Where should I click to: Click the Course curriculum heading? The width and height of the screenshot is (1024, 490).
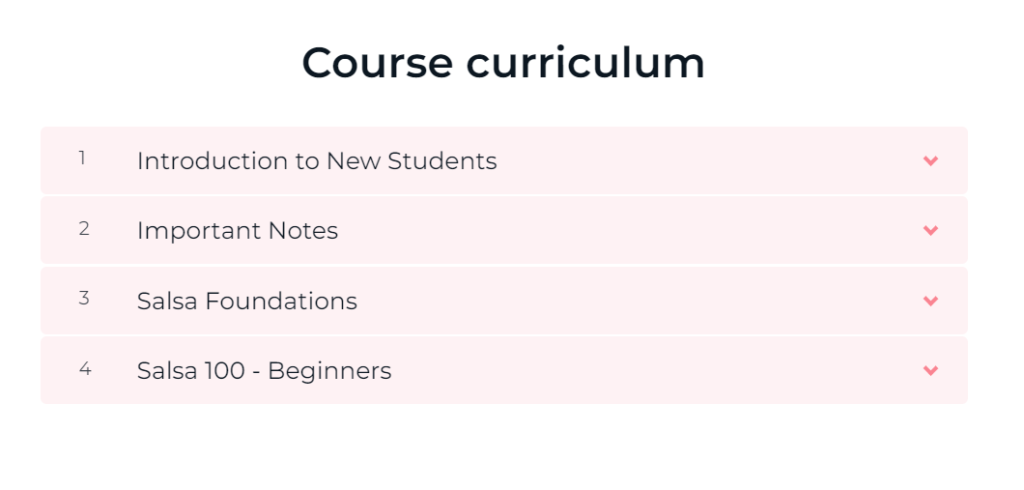(x=503, y=63)
